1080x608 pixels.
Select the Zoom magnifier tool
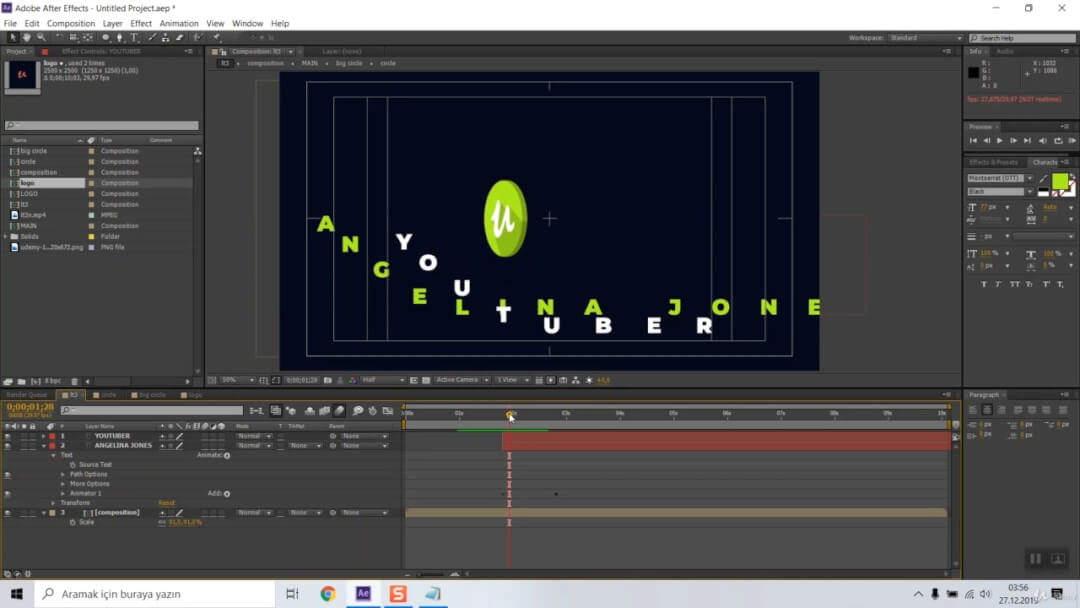coord(41,38)
